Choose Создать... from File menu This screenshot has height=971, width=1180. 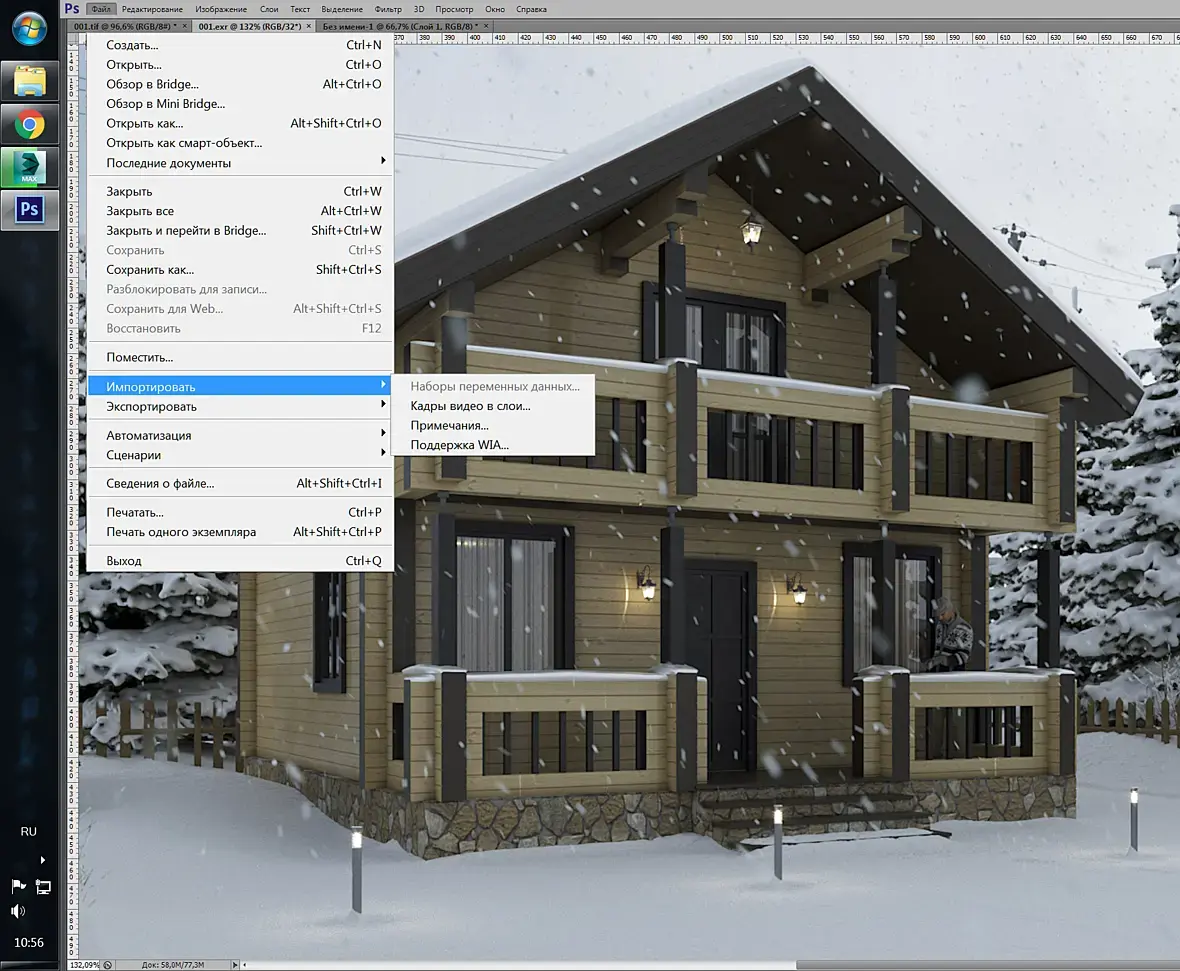click(240, 45)
